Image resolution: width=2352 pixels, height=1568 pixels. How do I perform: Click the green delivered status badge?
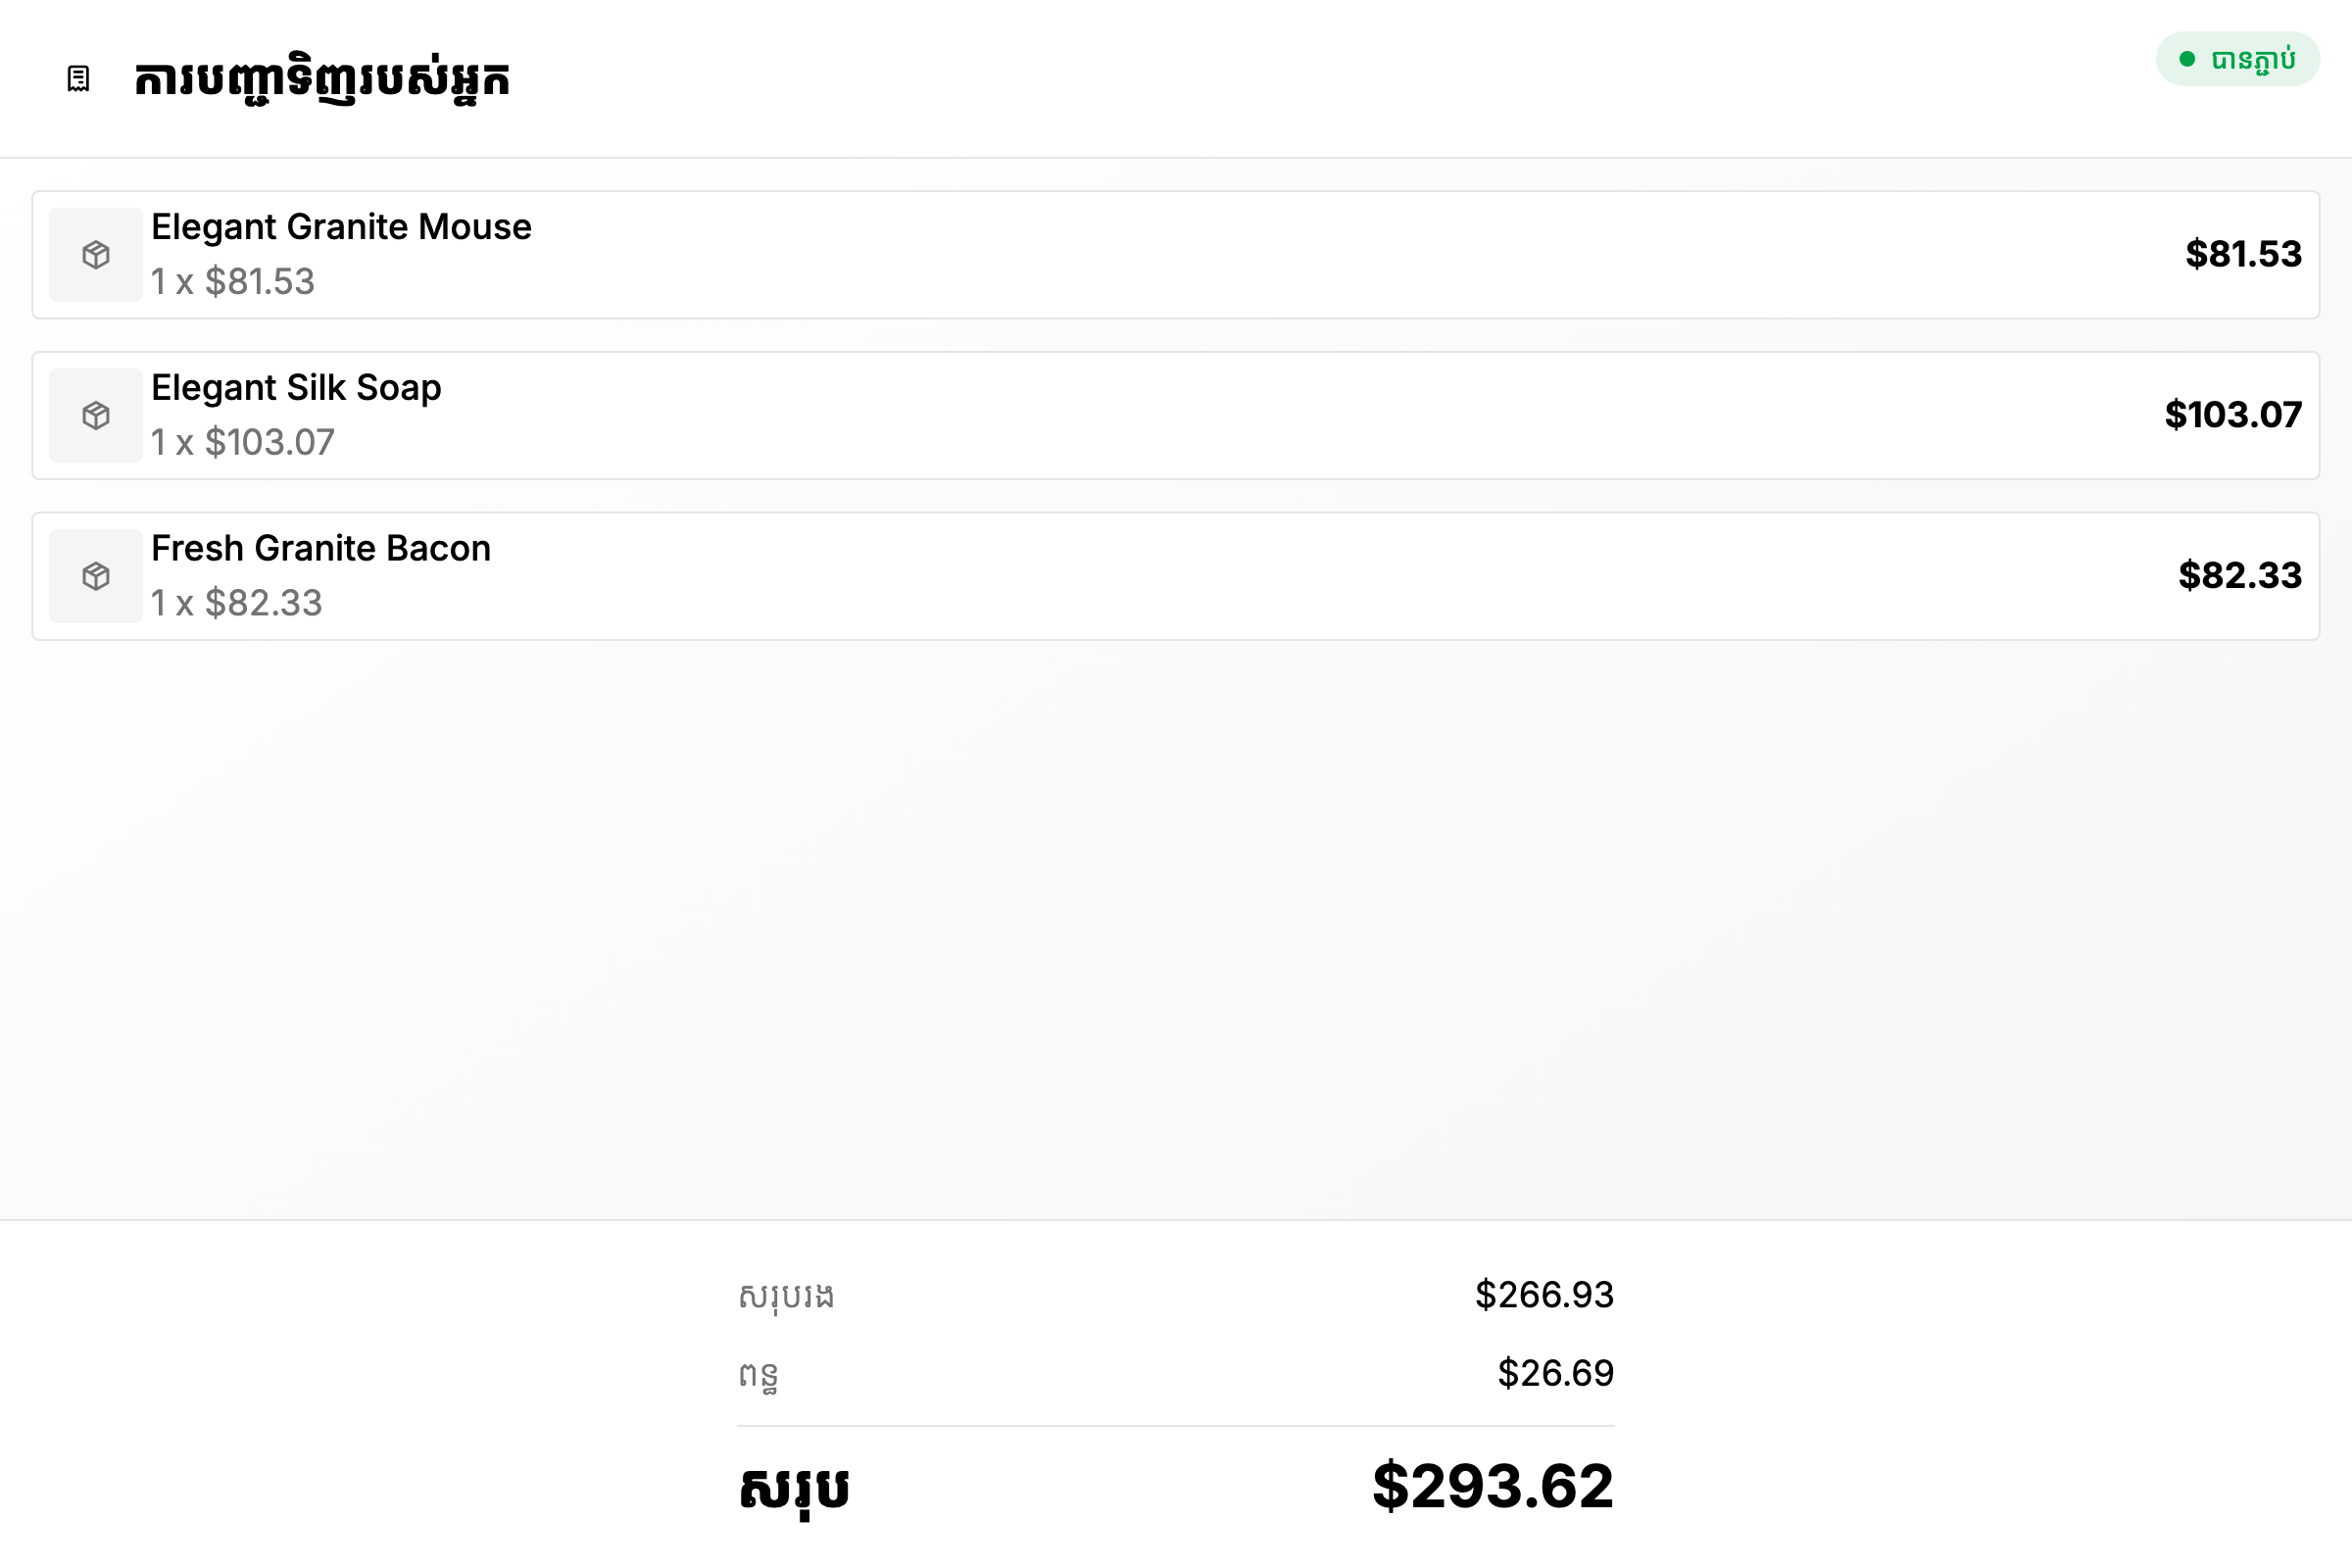[x=2238, y=59]
